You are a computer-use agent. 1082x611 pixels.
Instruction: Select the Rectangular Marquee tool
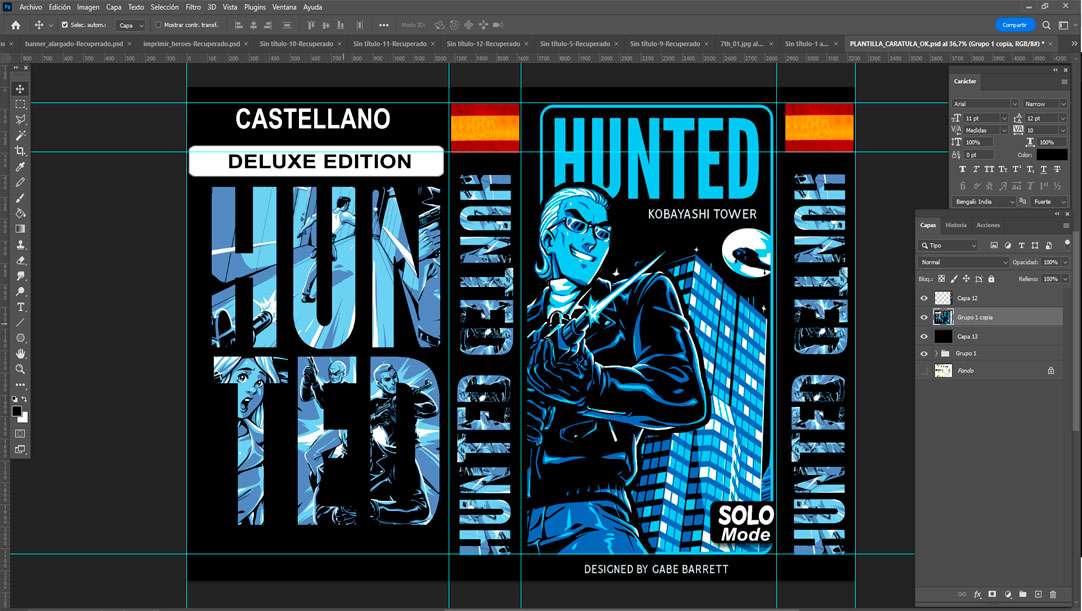tap(20, 104)
